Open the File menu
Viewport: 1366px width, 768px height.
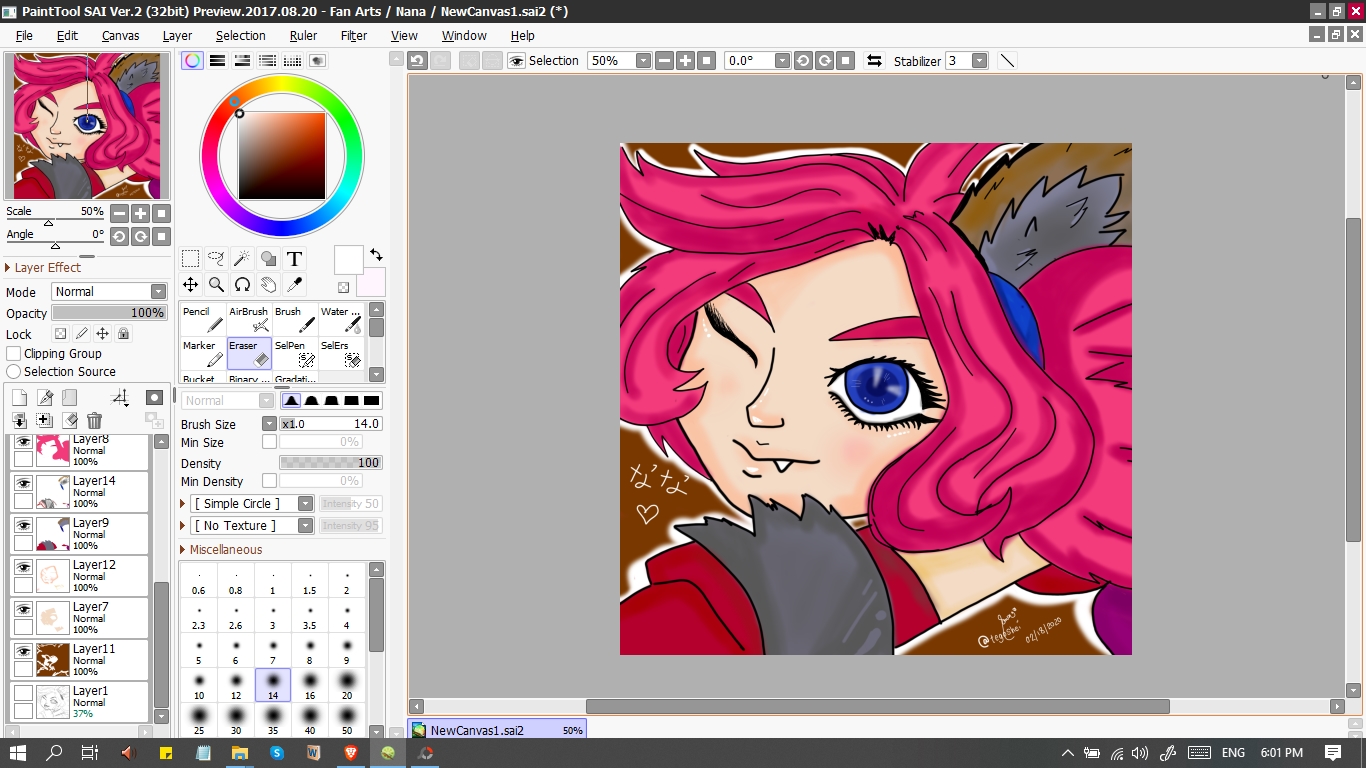(x=24, y=35)
